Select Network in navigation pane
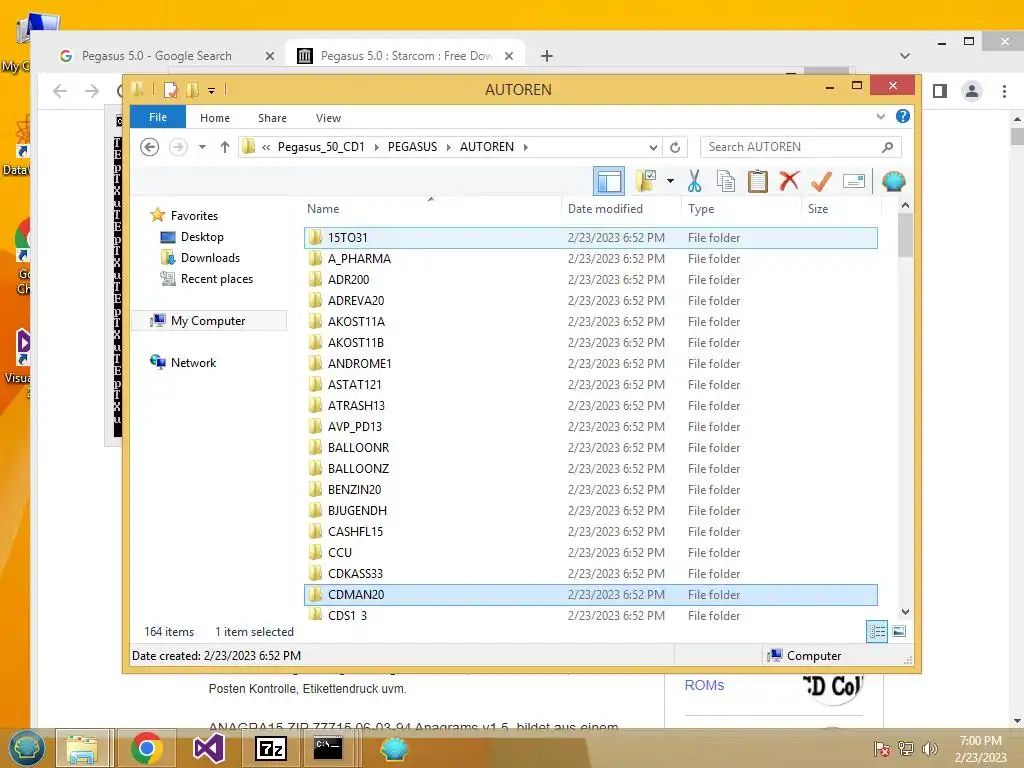 pos(193,362)
